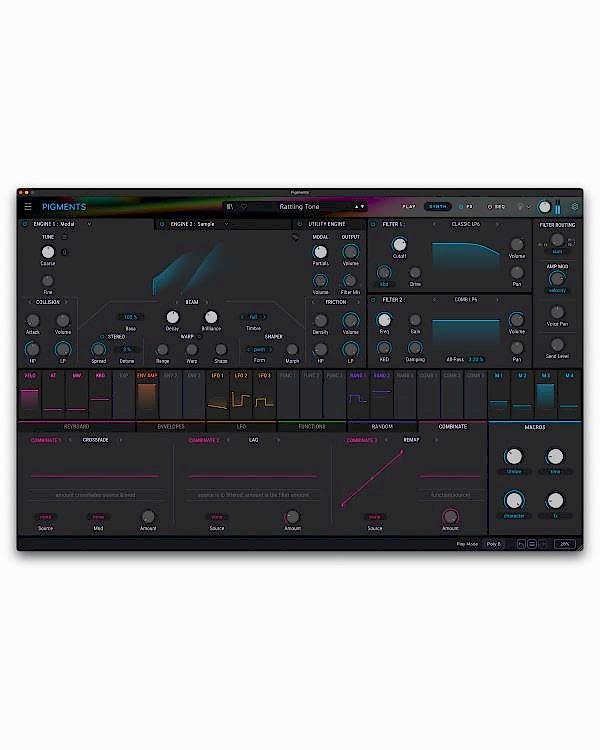Expand Engine 2 Sample type dropdown chevron
This screenshot has width=600, height=750.
(226, 224)
